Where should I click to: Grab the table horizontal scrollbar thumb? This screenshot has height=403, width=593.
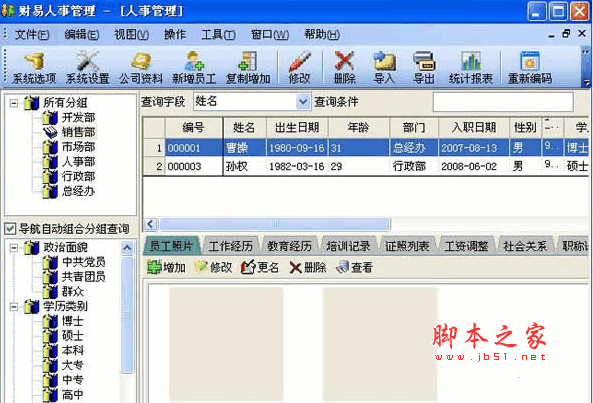(275, 224)
